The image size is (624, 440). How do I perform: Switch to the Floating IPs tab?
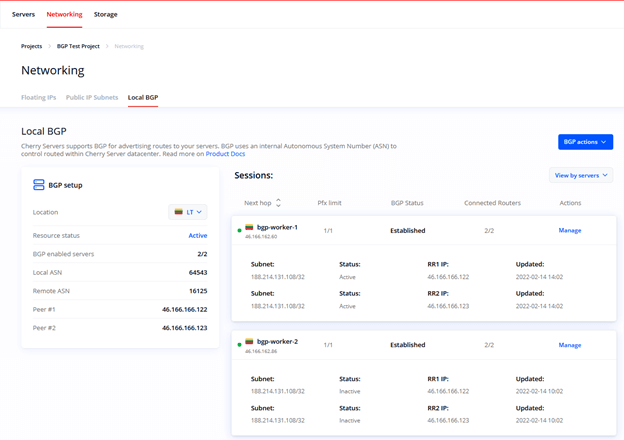coord(39,98)
